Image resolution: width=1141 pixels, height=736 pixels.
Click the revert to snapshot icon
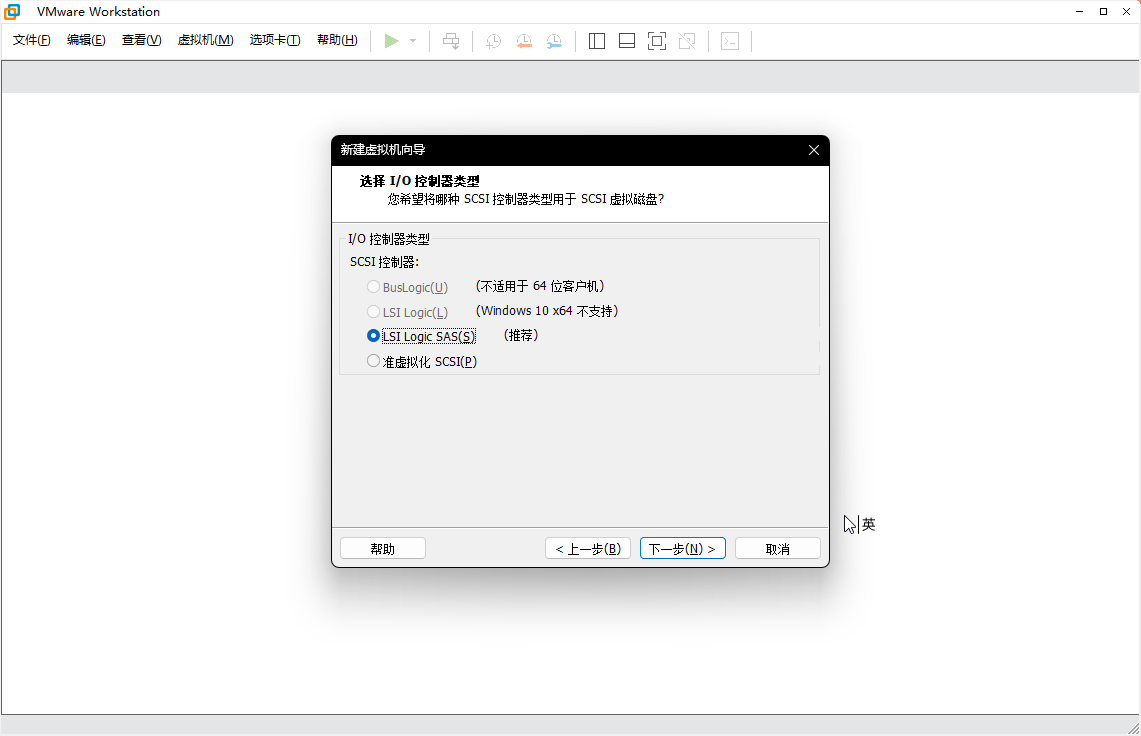(524, 41)
